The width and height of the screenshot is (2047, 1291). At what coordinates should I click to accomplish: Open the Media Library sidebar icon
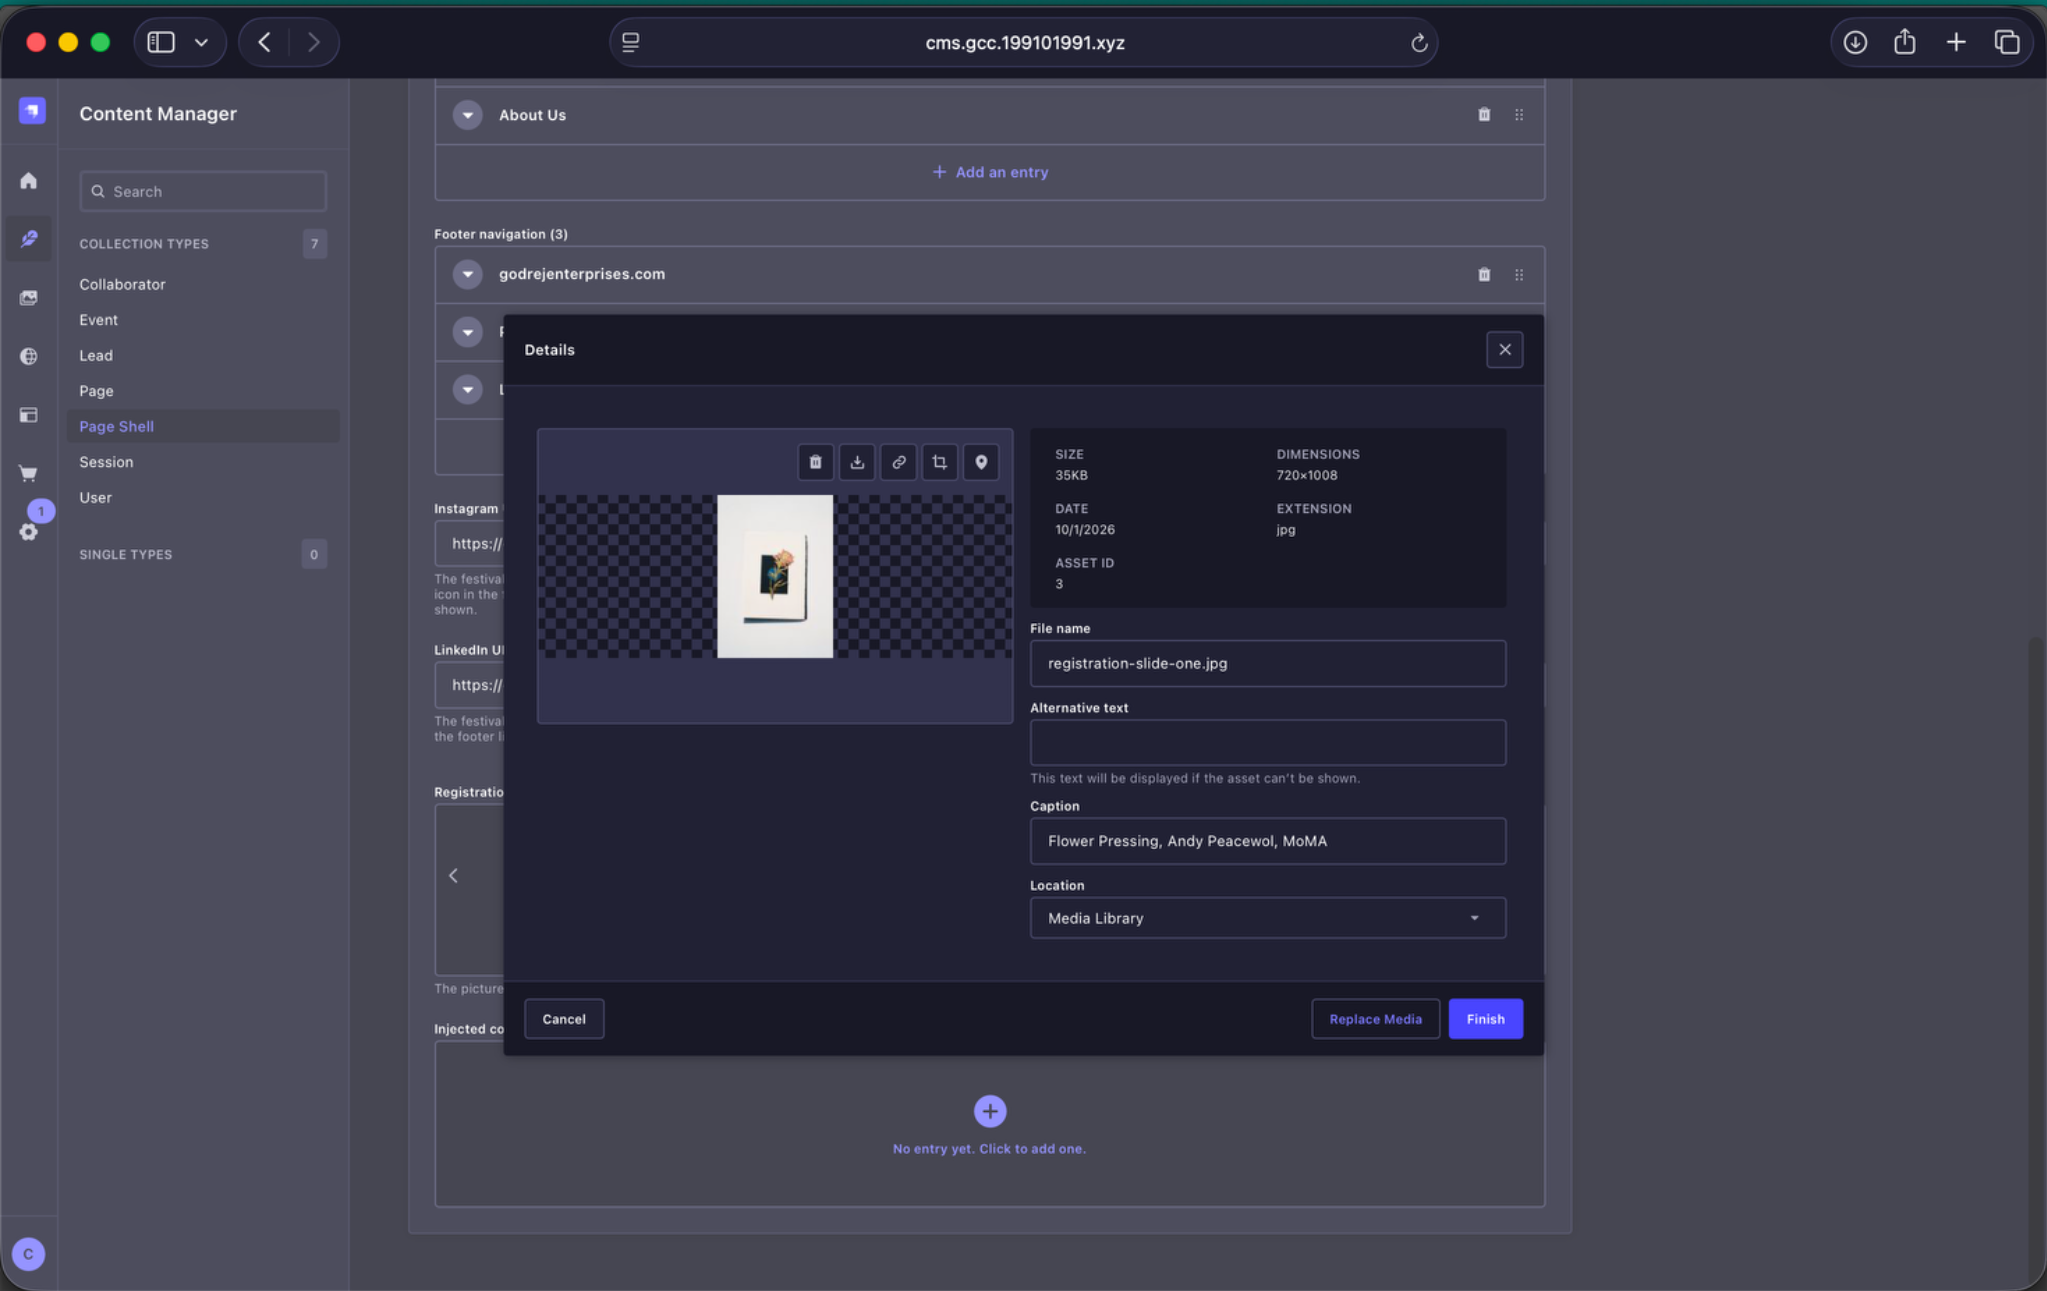(x=29, y=298)
